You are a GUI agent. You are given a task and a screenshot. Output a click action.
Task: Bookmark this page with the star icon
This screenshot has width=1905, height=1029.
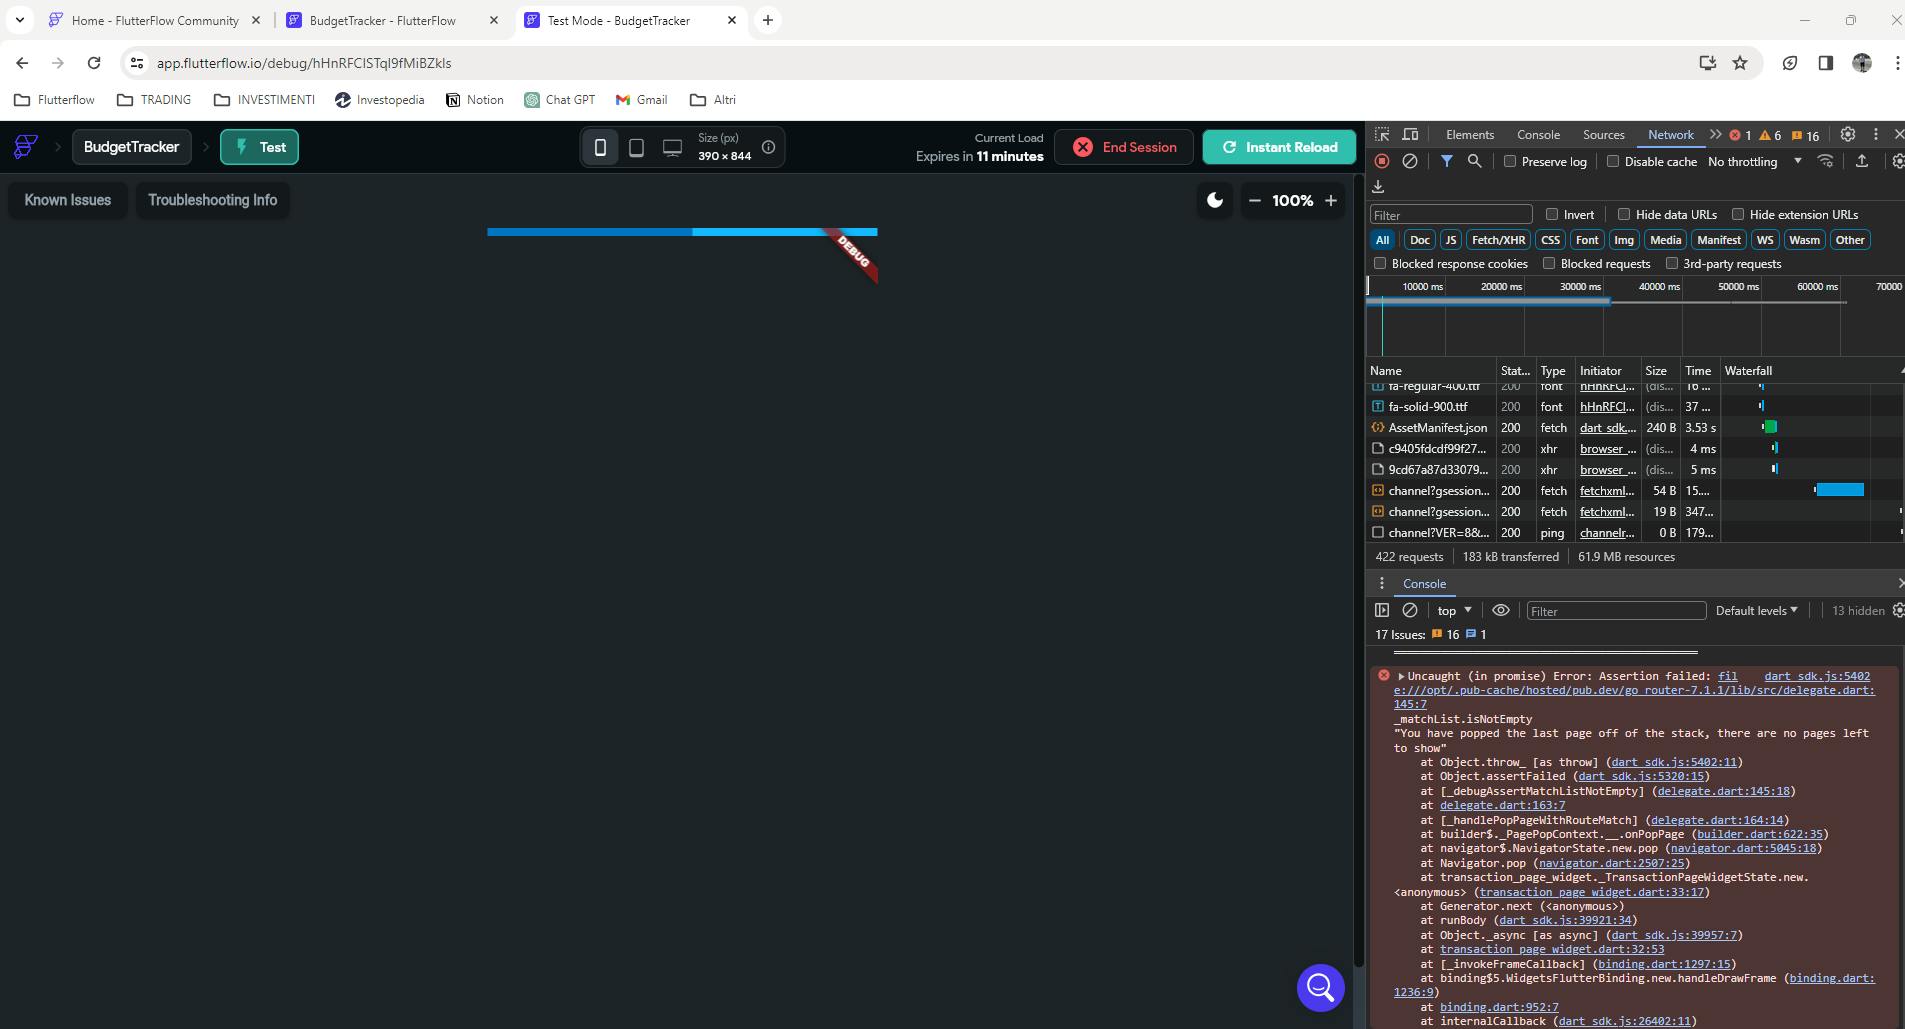[x=1740, y=63]
